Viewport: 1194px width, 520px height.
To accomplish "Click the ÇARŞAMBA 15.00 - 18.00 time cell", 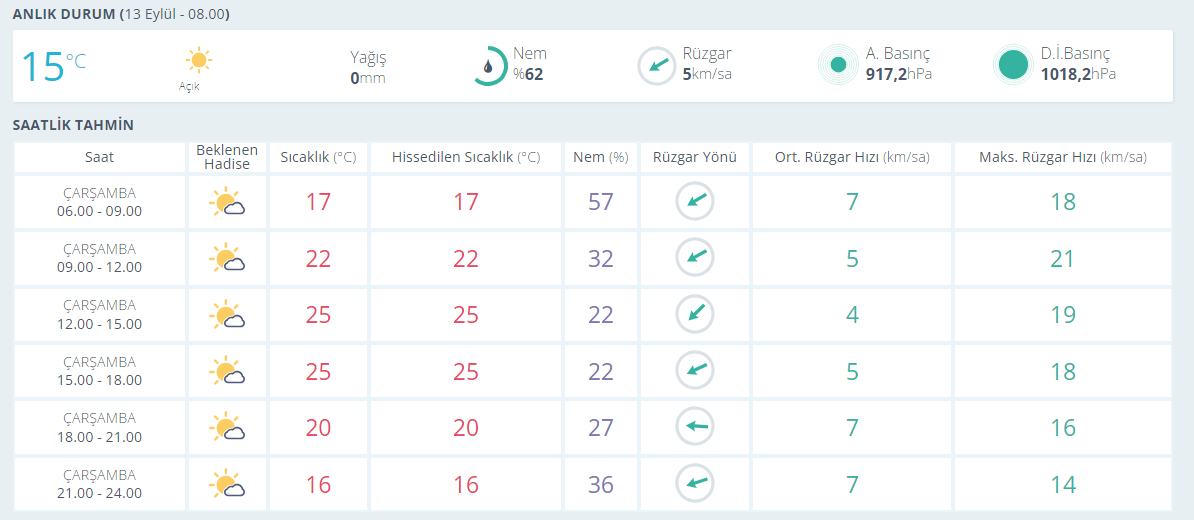I will click(100, 371).
